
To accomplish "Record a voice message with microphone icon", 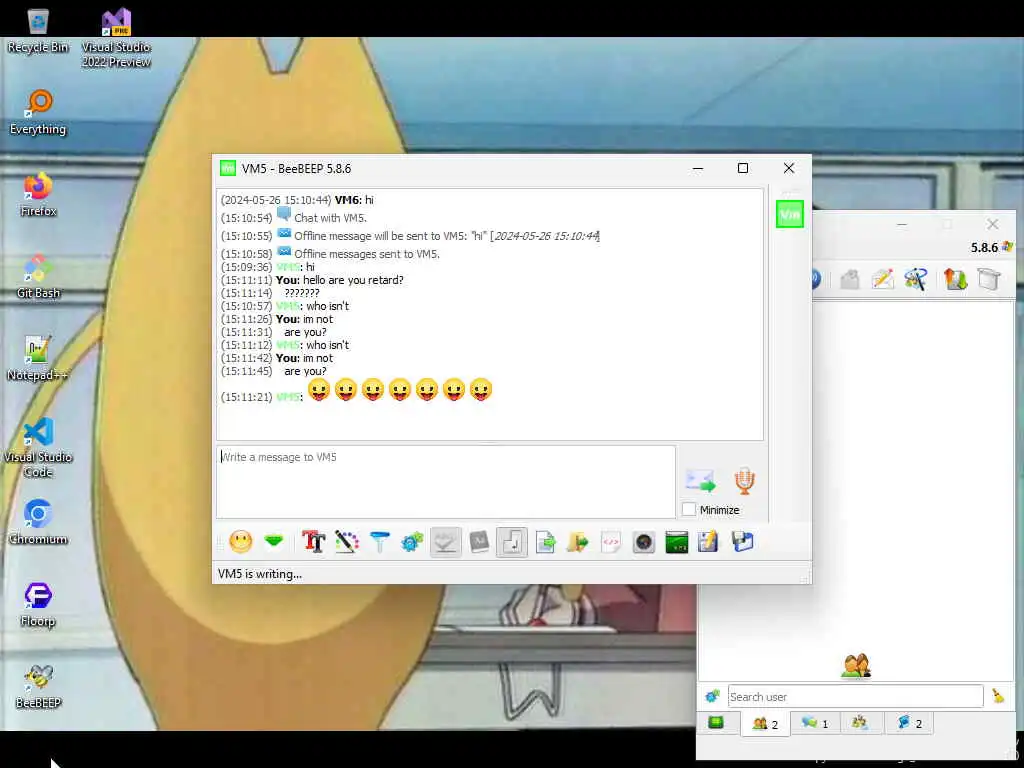I will [x=744, y=481].
